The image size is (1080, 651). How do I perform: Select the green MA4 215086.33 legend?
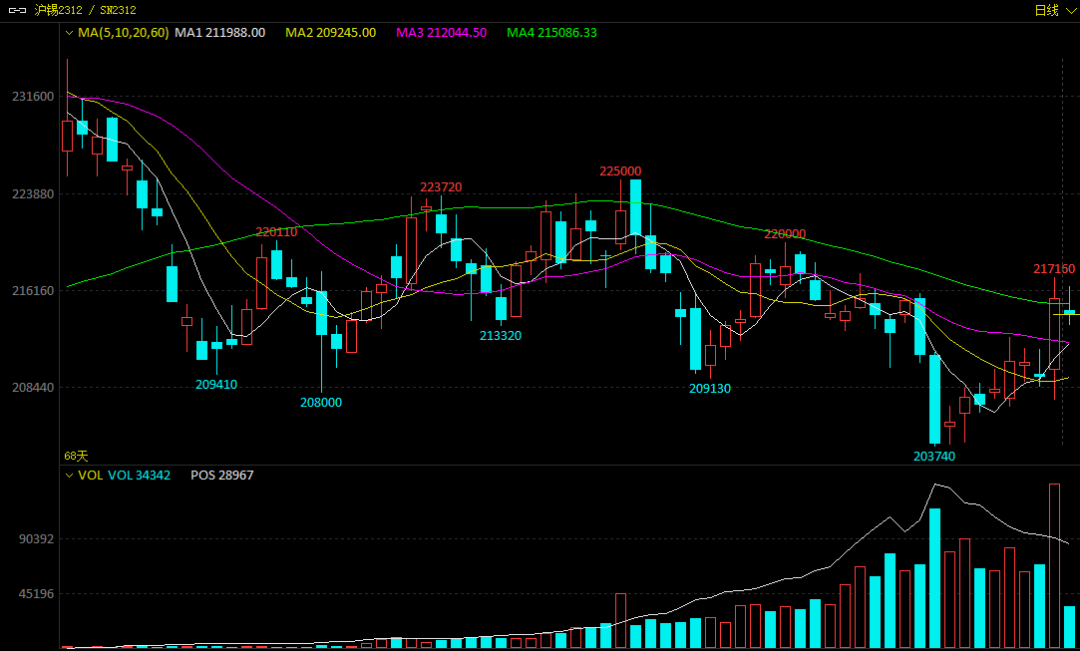(552, 32)
